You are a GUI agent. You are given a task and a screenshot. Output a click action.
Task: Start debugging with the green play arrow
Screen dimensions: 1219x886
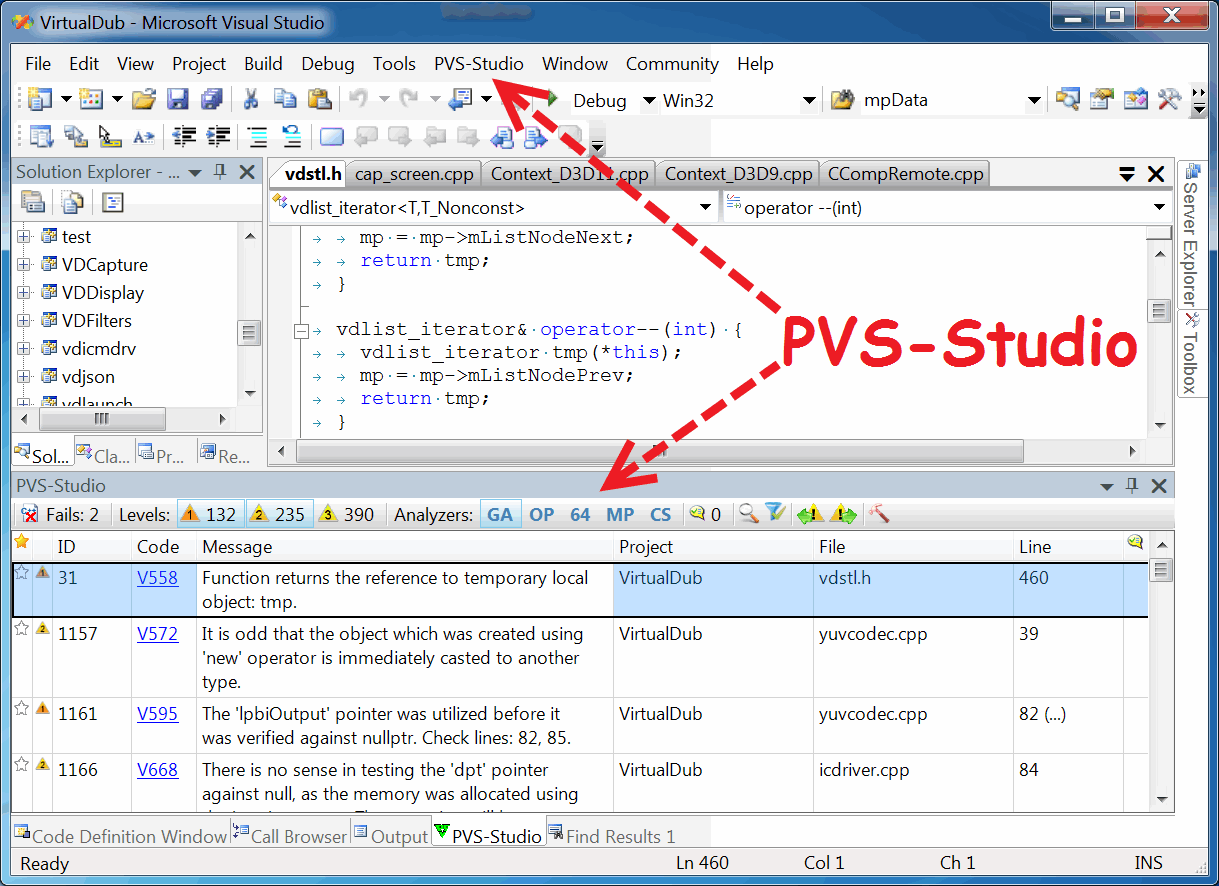(x=550, y=99)
